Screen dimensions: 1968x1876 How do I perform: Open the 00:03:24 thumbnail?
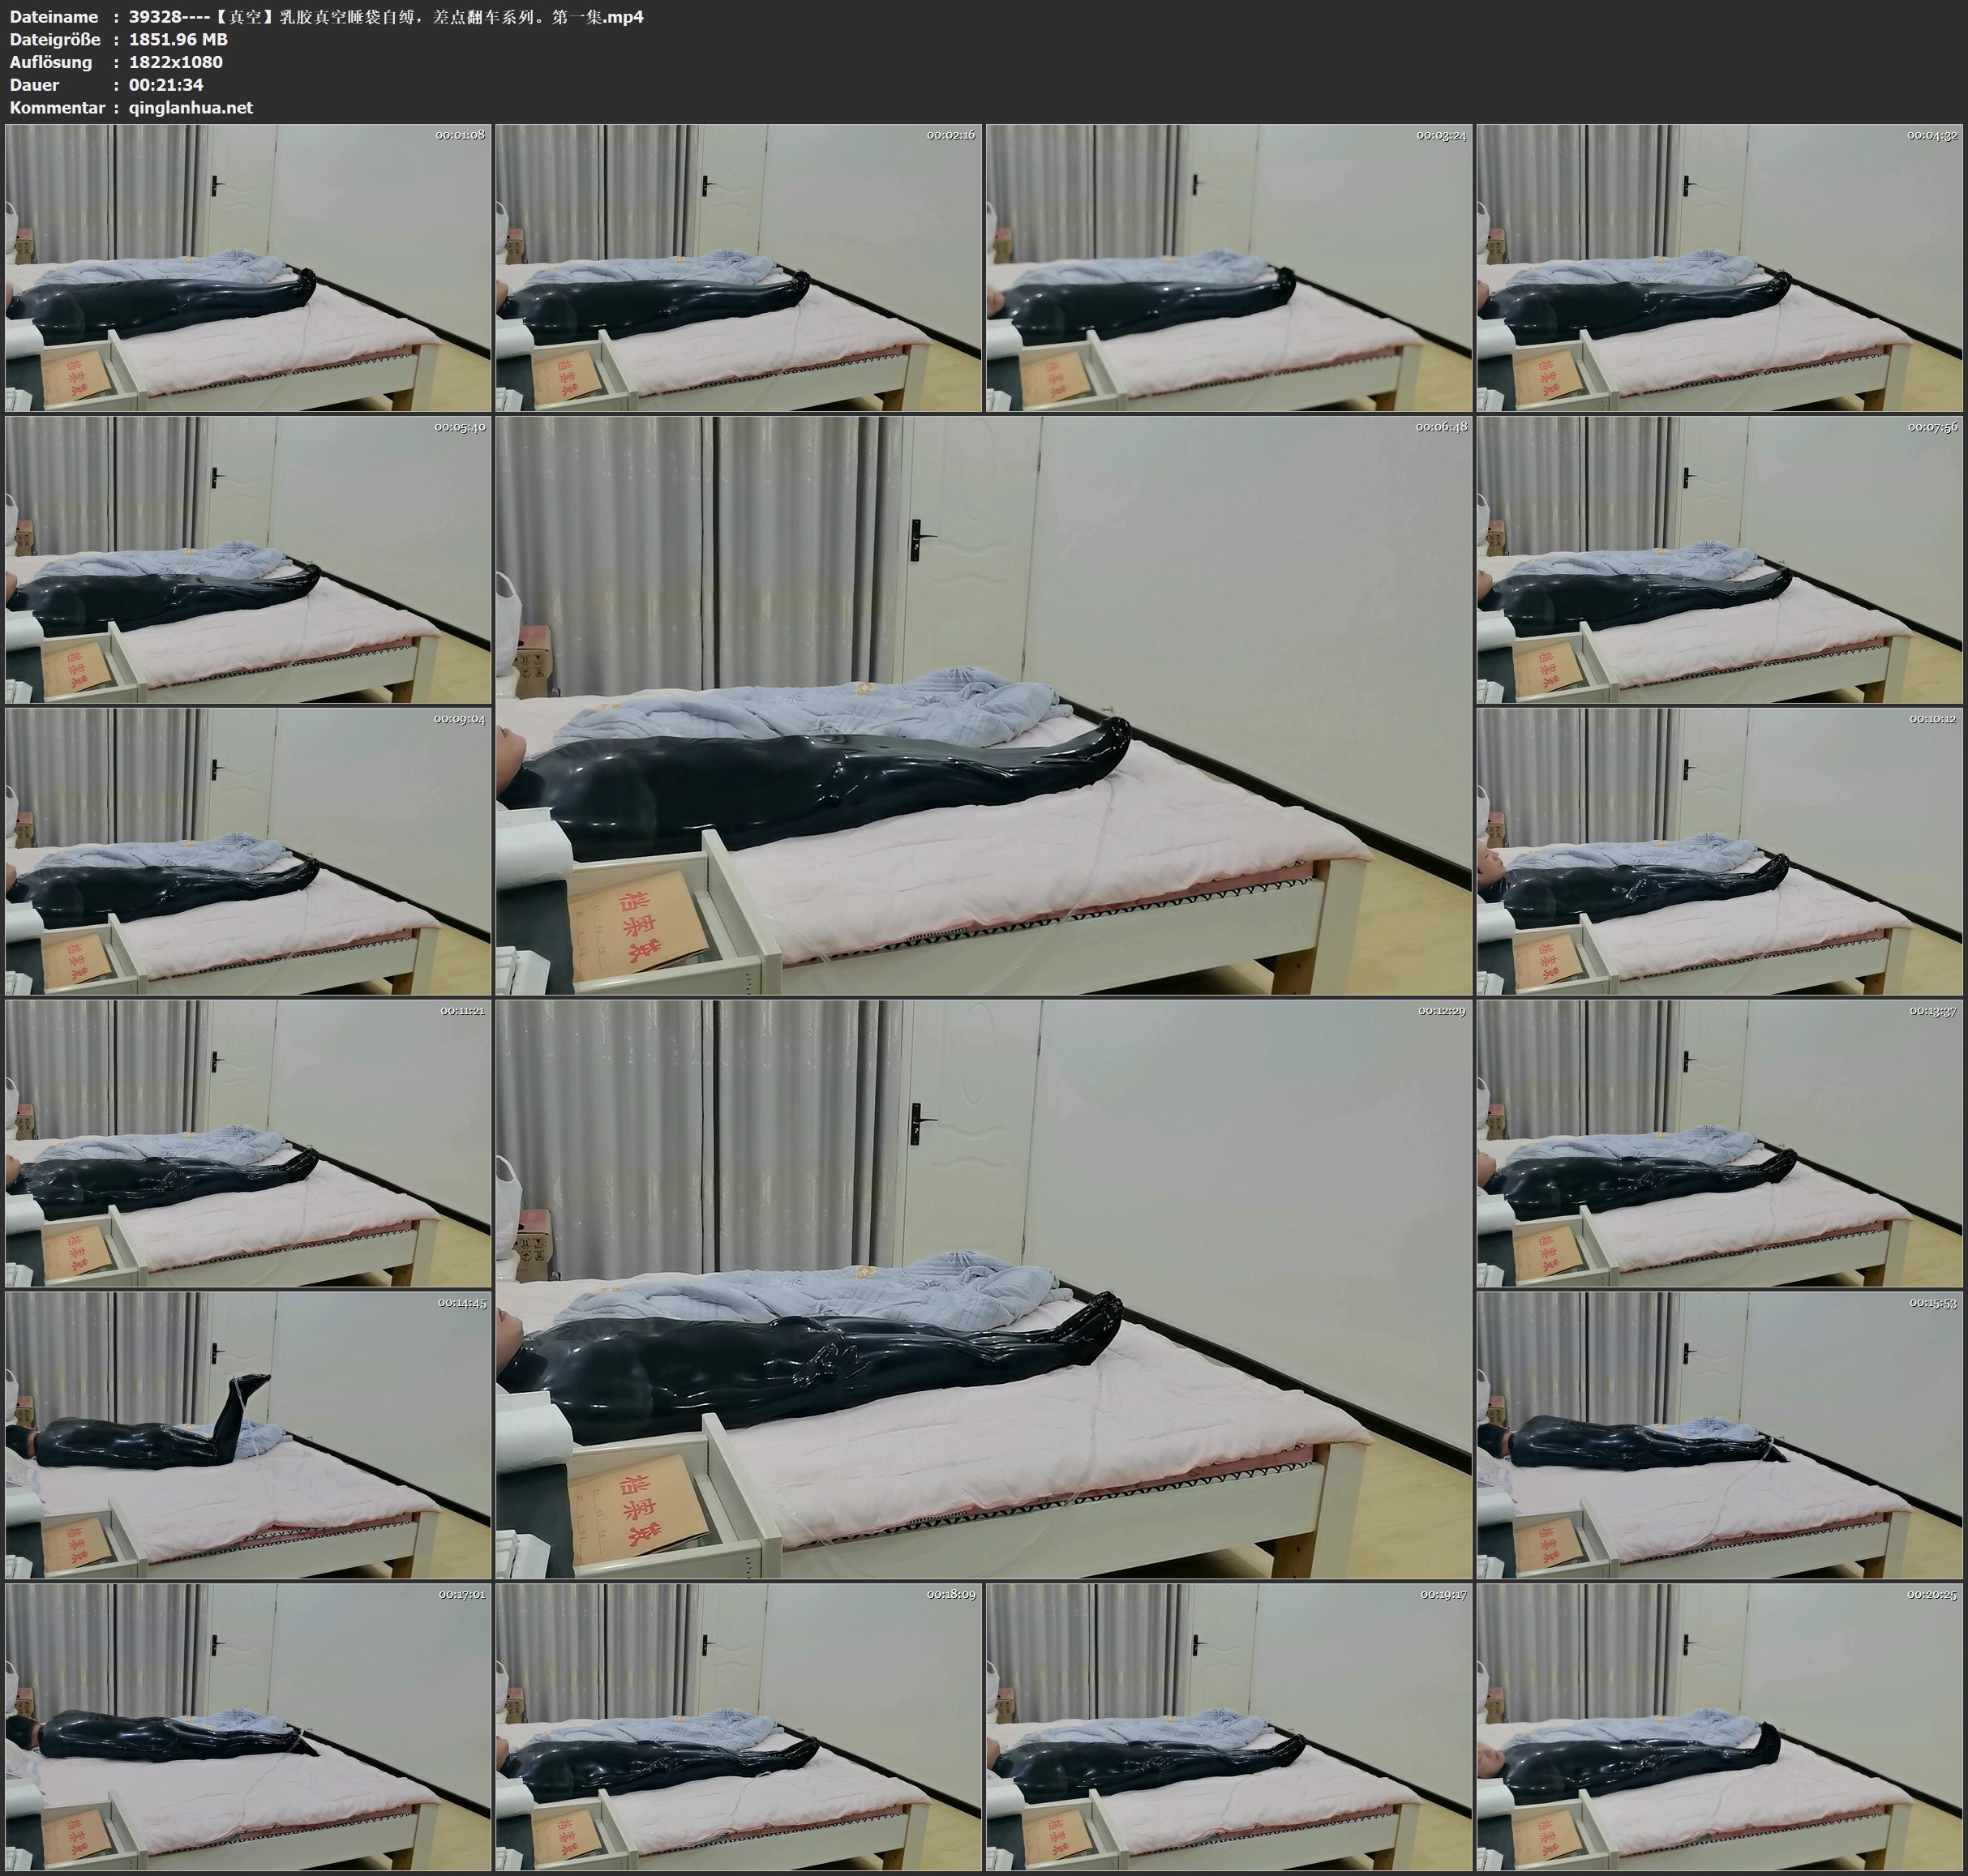coord(1228,267)
